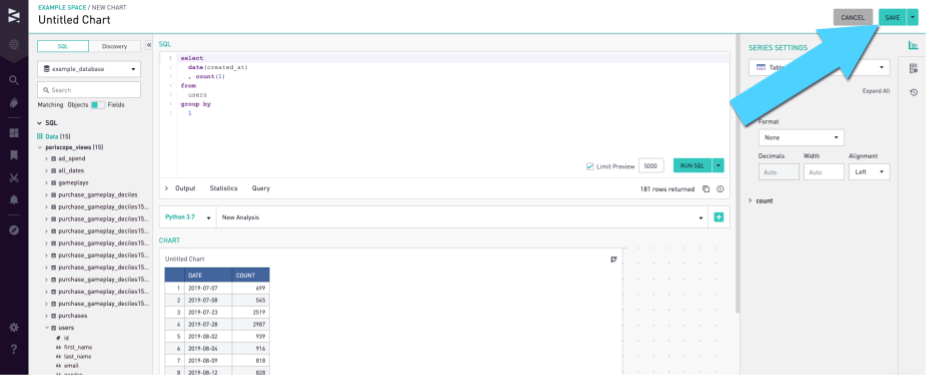This screenshot has width=926, height=375.
Task: Copy results using the icon beside rows returned
Action: [706, 189]
